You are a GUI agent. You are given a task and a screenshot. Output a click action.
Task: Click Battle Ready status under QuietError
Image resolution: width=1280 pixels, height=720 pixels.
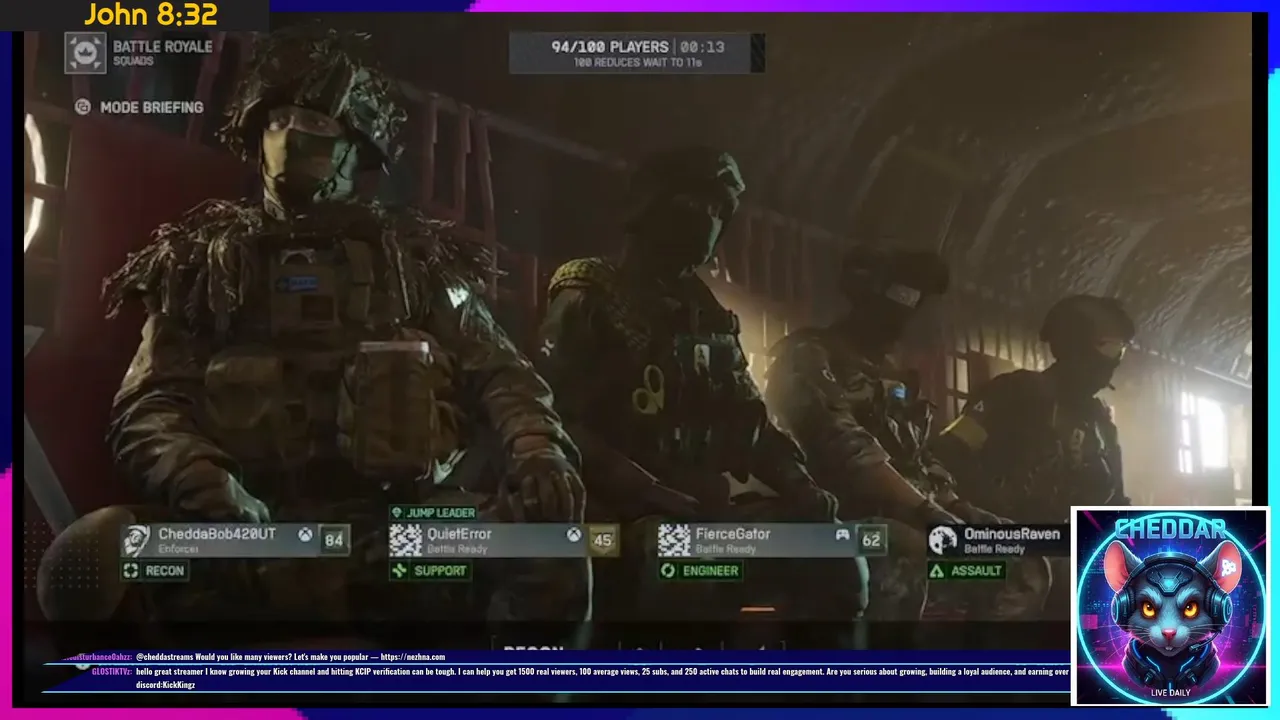pyautogui.click(x=455, y=549)
